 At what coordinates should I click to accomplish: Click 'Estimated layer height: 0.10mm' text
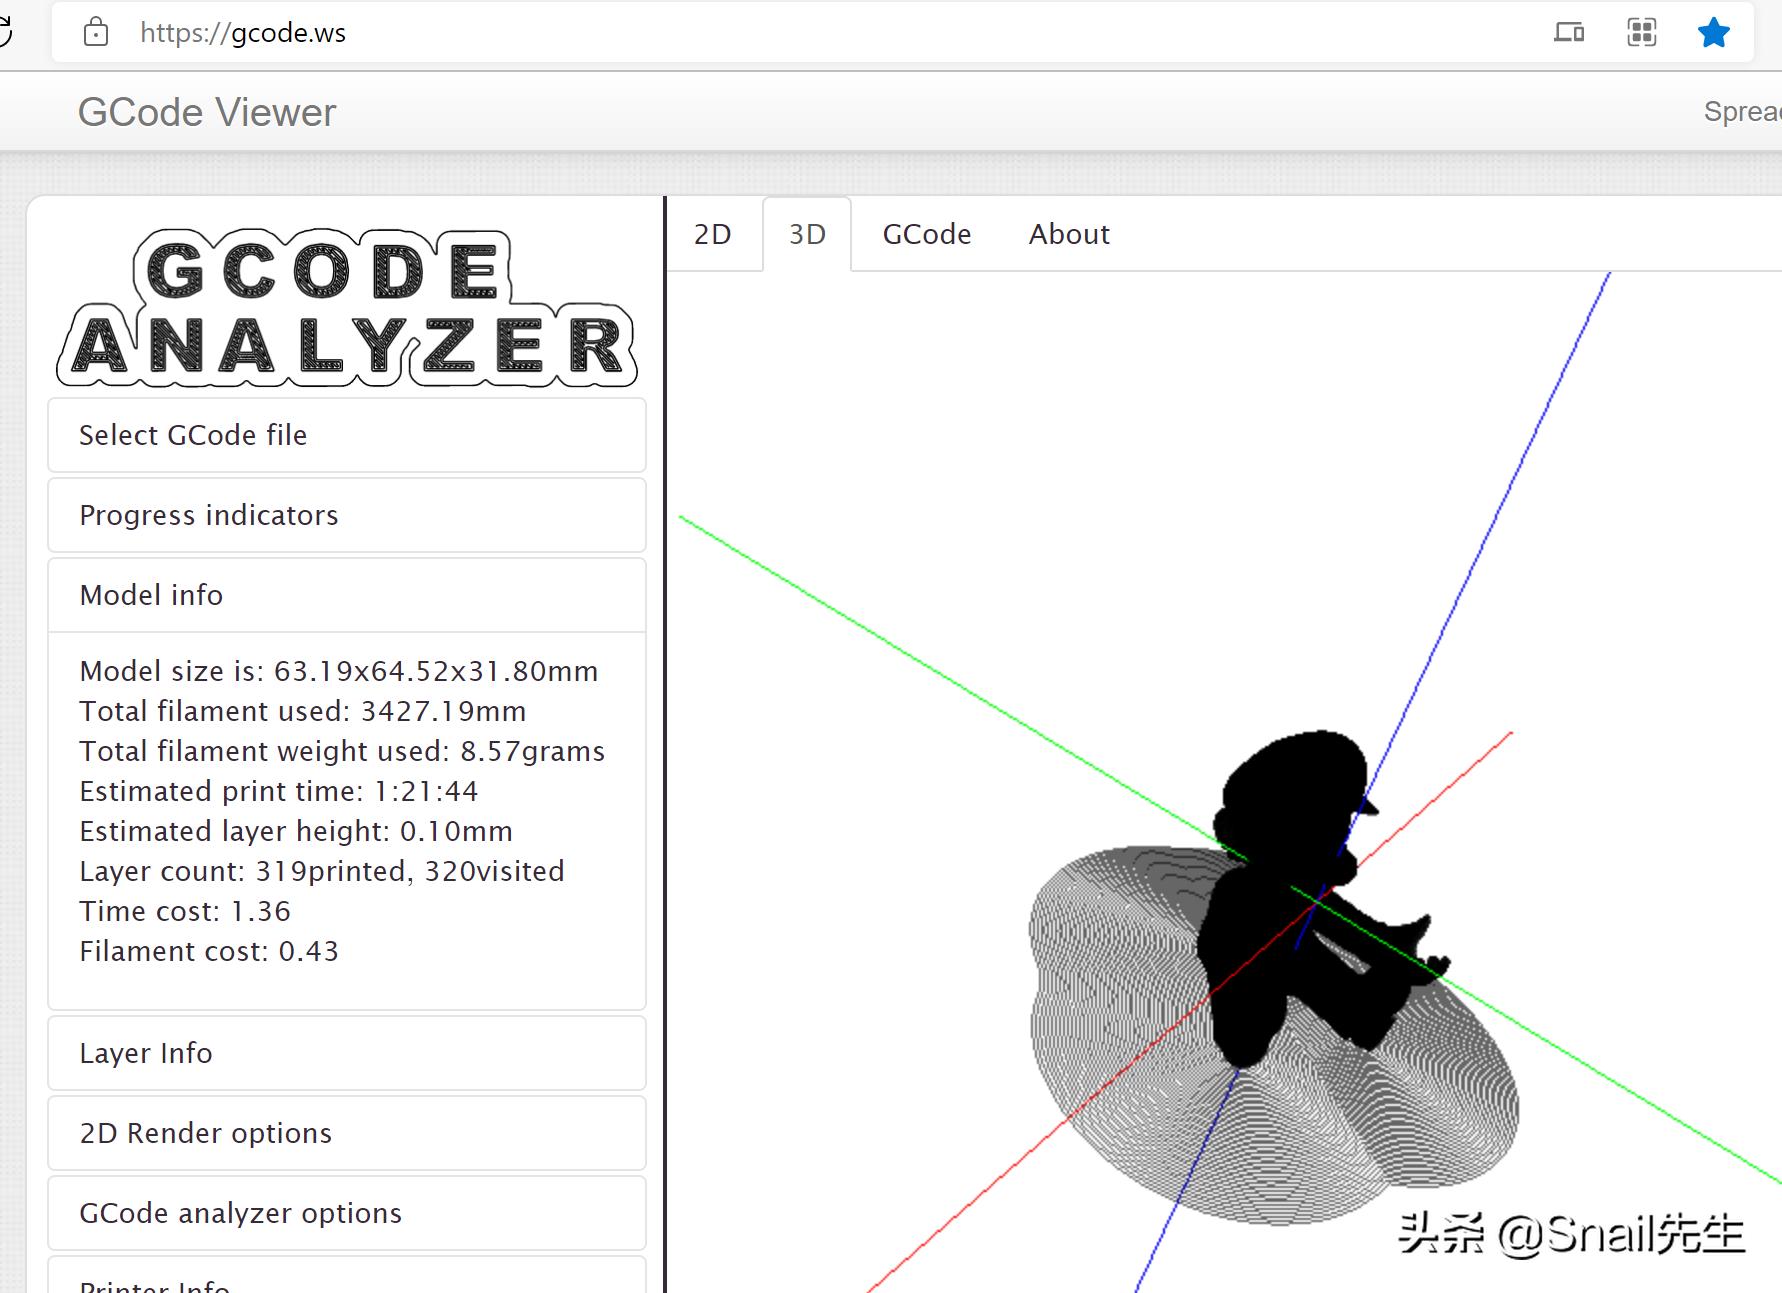coord(296,831)
